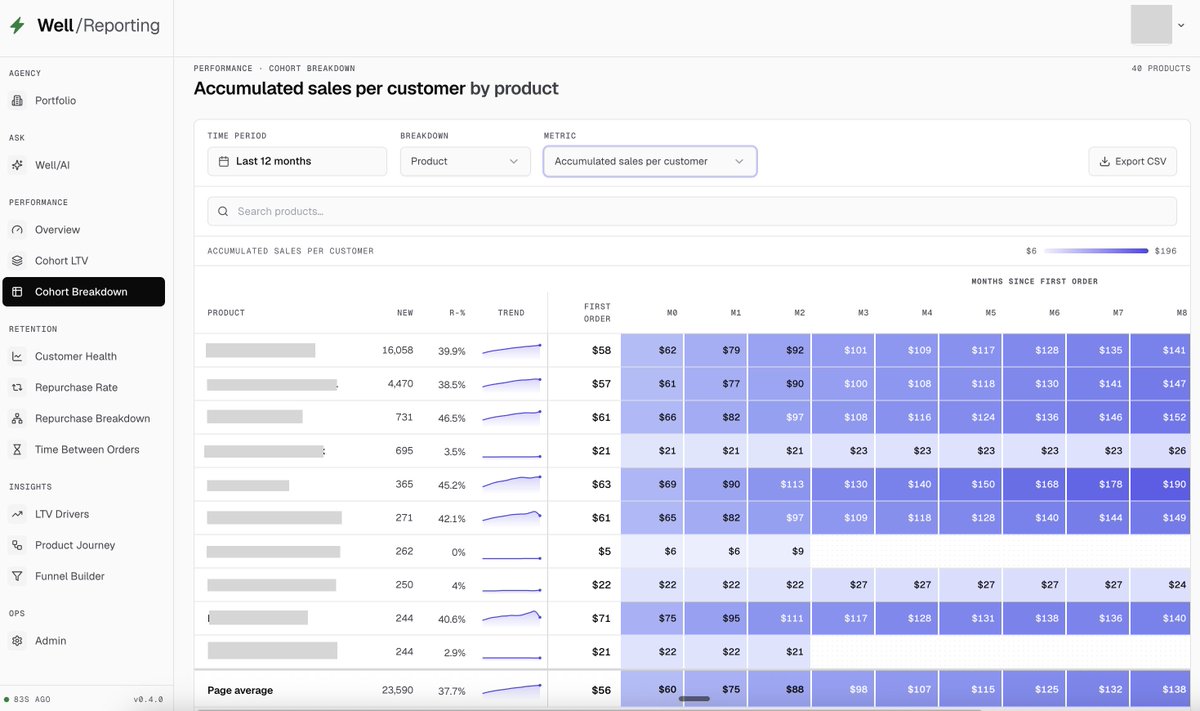Click the Product Journey path icon
This screenshot has height=711, width=1200.
(x=16, y=545)
